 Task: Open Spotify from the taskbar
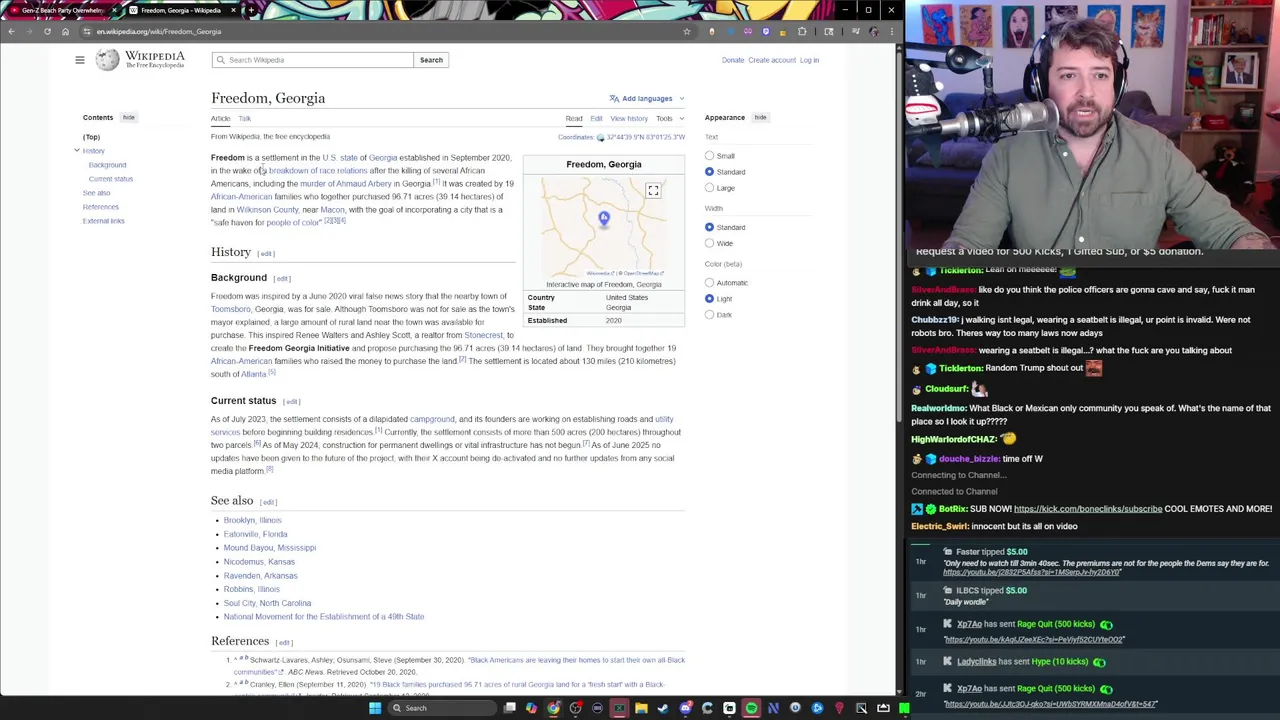[751, 708]
